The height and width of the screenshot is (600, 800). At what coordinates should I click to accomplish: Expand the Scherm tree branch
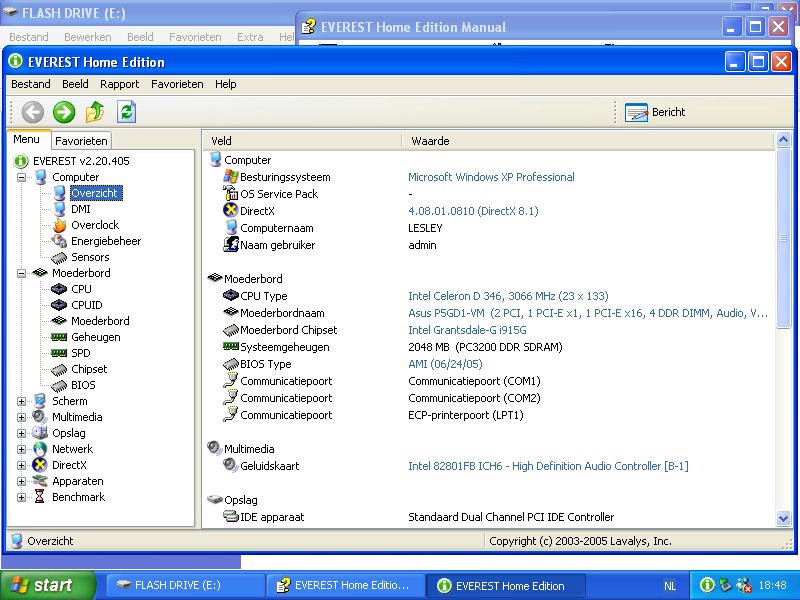(x=21, y=402)
